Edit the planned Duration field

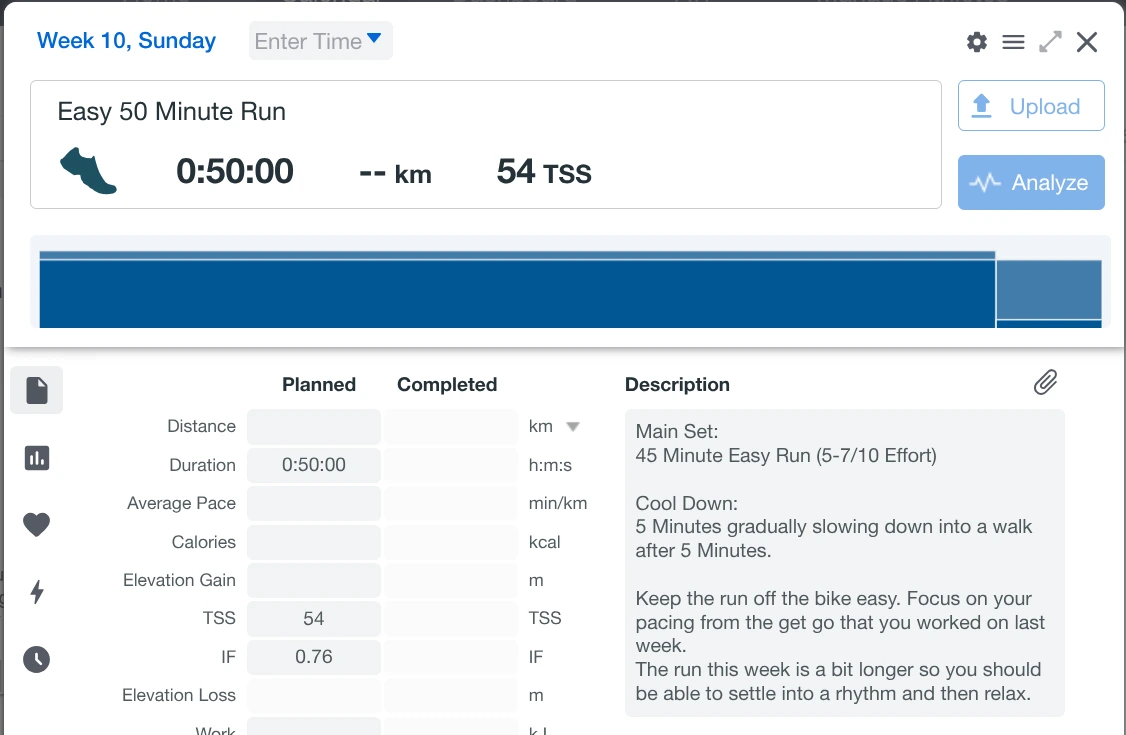tap(314, 465)
